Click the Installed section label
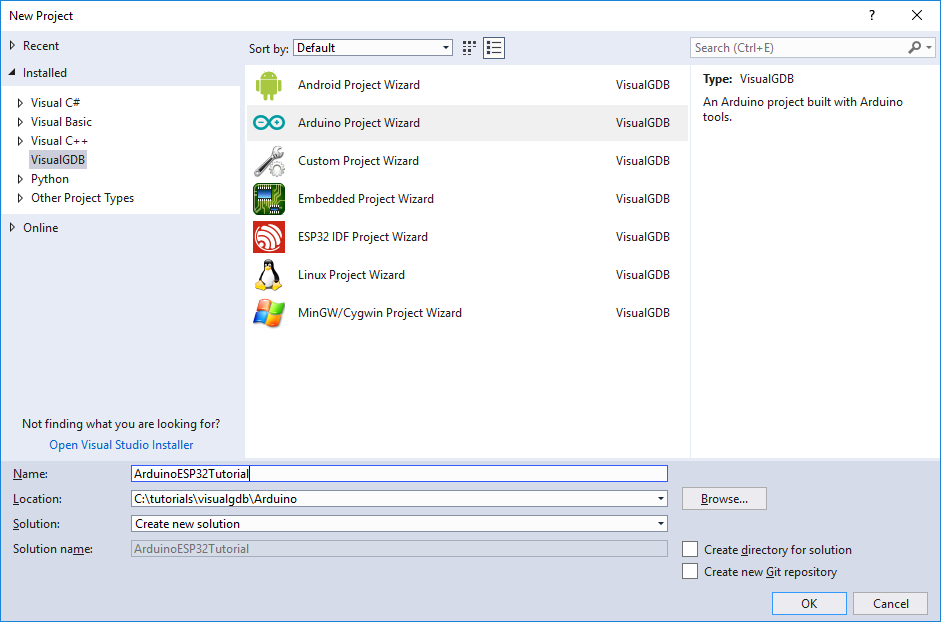941x622 pixels. click(45, 73)
